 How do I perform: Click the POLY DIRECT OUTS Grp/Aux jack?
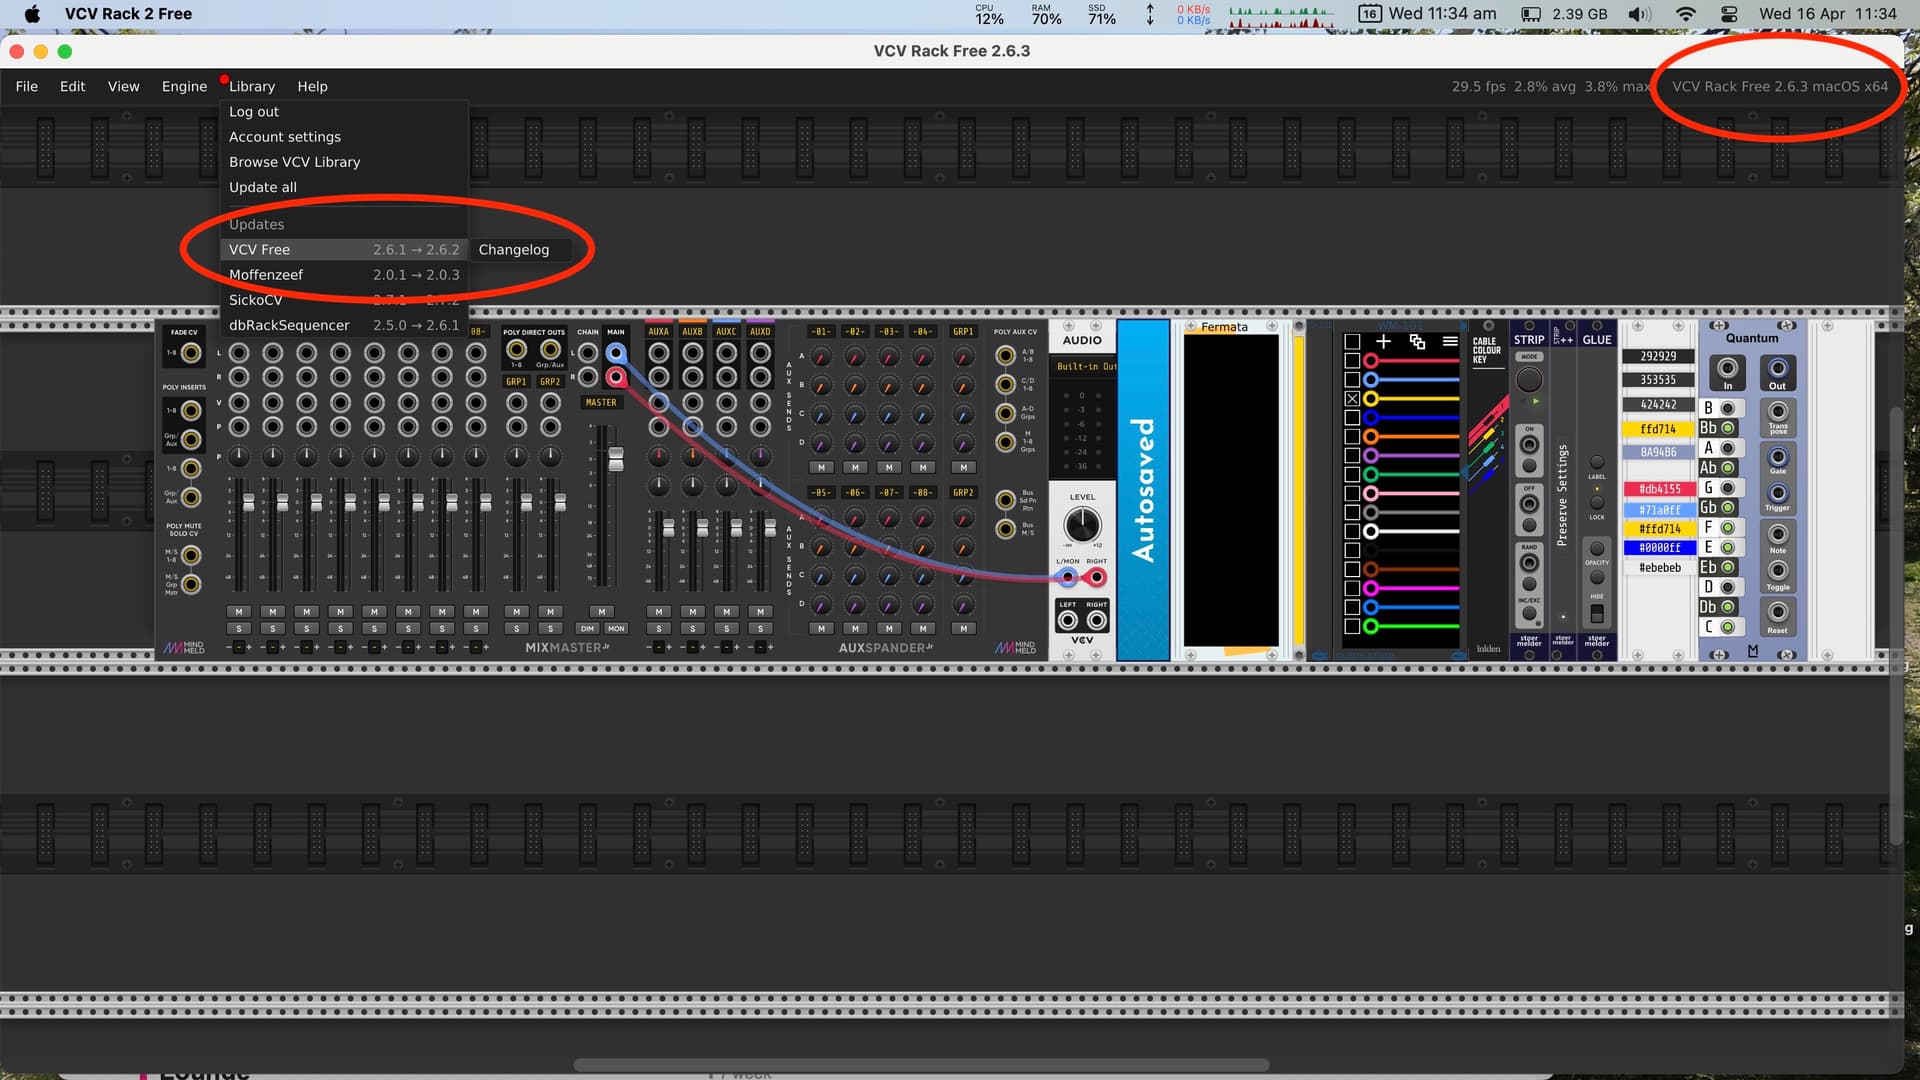pyautogui.click(x=550, y=349)
